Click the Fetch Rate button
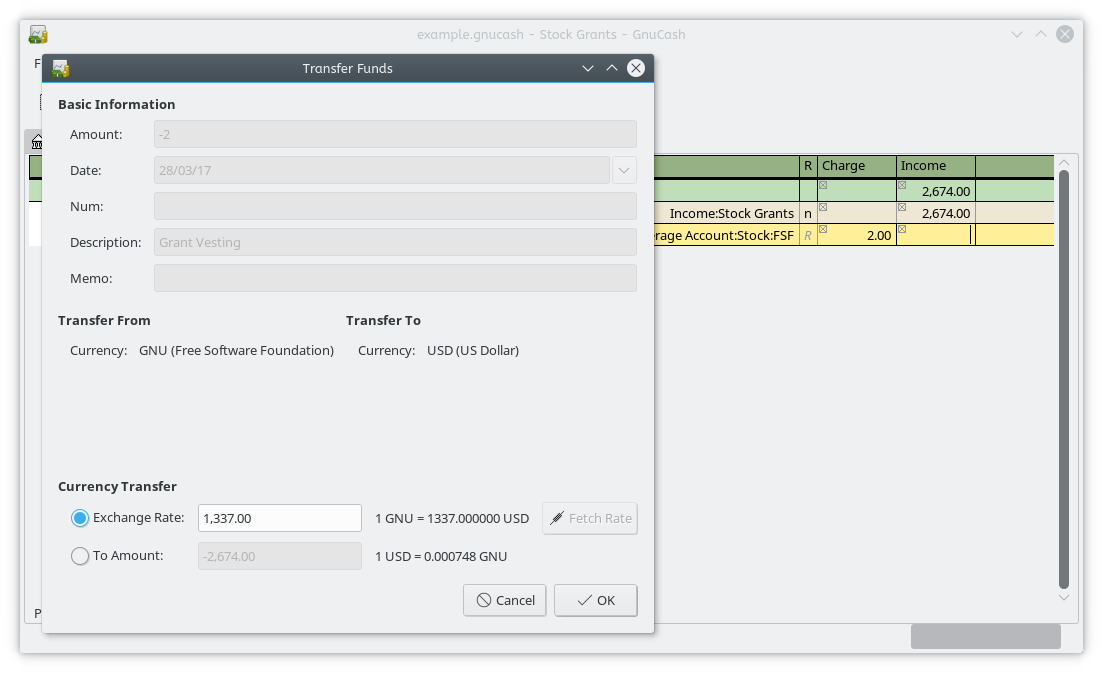Viewport: 1103px width, 673px height. tap(590, 518)
